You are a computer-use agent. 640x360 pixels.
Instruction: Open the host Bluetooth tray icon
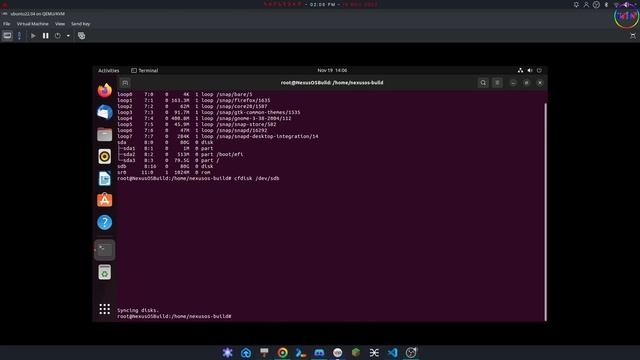pyautogui.click(x=606, y=4)
